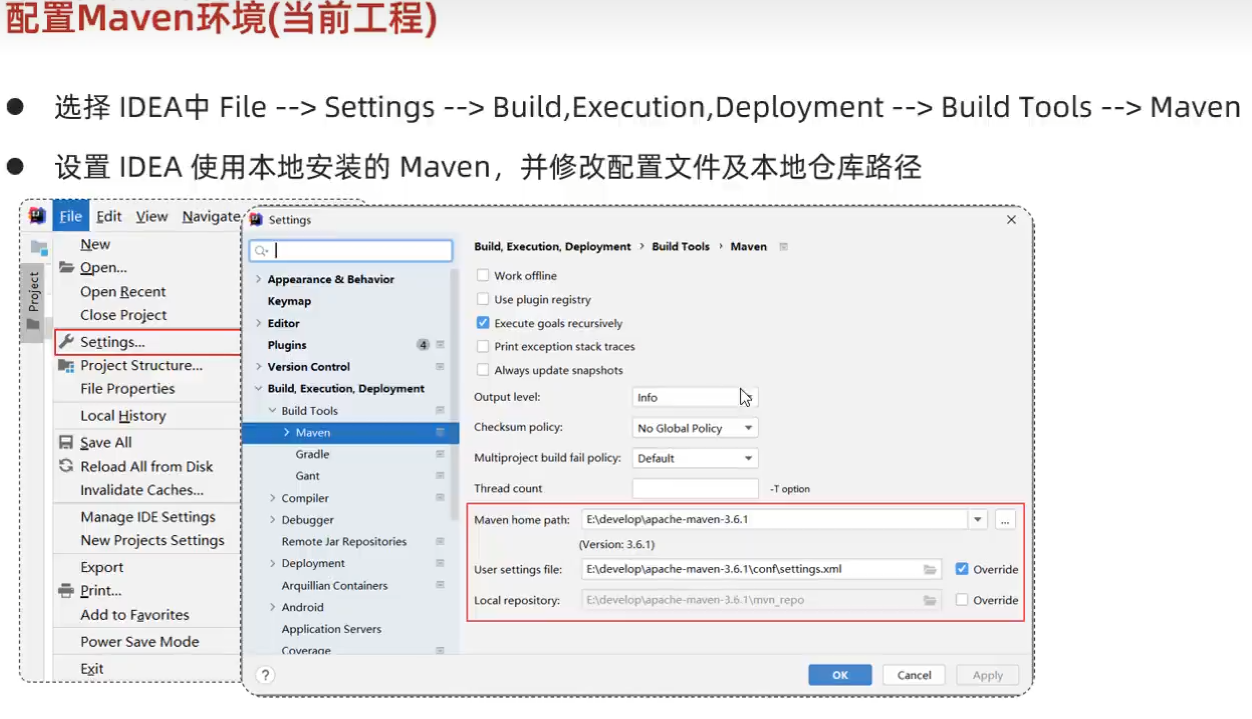Click the project-level icon next to the Maven breadcrumb
Viewport: 1252px width, 719px height.
(x=784, y=246)
